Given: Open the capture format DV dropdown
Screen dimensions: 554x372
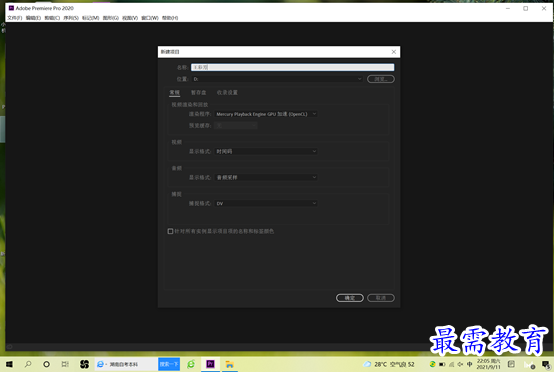Looking at the screenshot, I should [266, 203].
